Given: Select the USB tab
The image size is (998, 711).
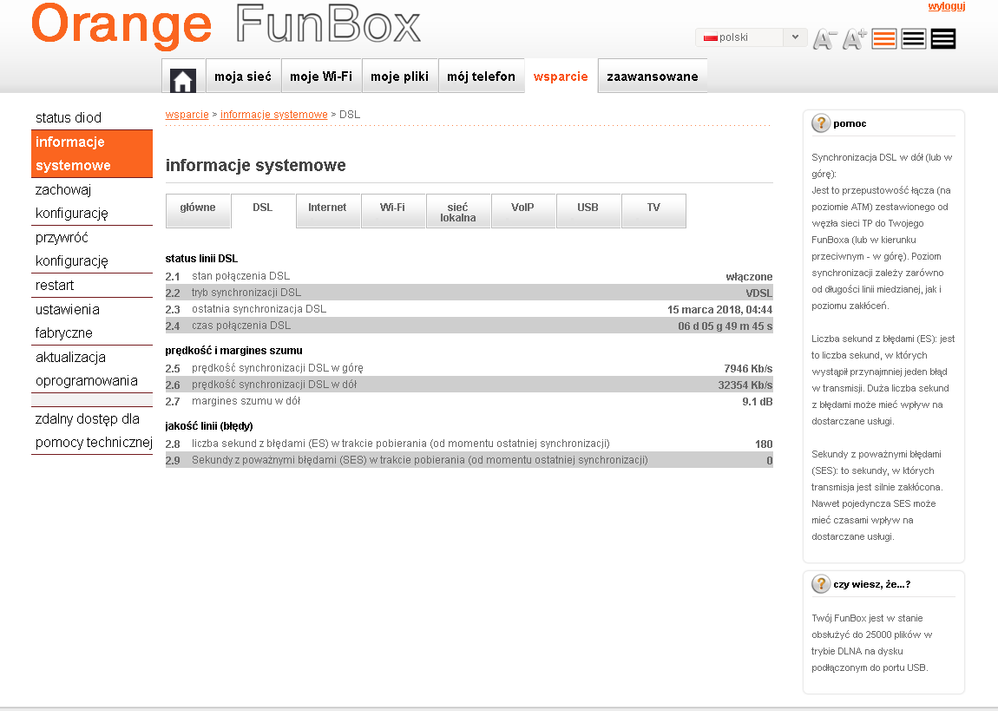Looking at the screenshot, I should (x=587, y=210).
